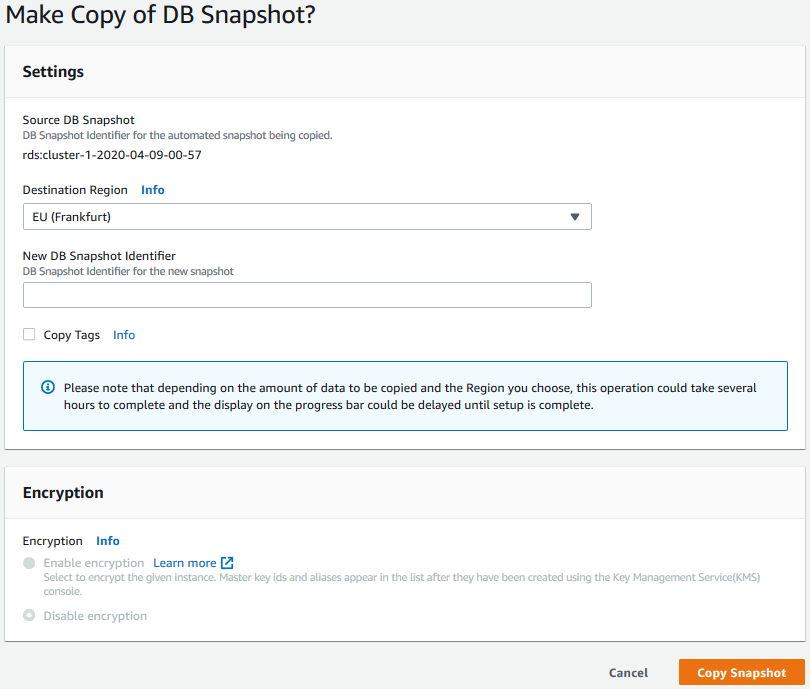
Task: Click the orange Copy Snapshot button
Action: 741,673
